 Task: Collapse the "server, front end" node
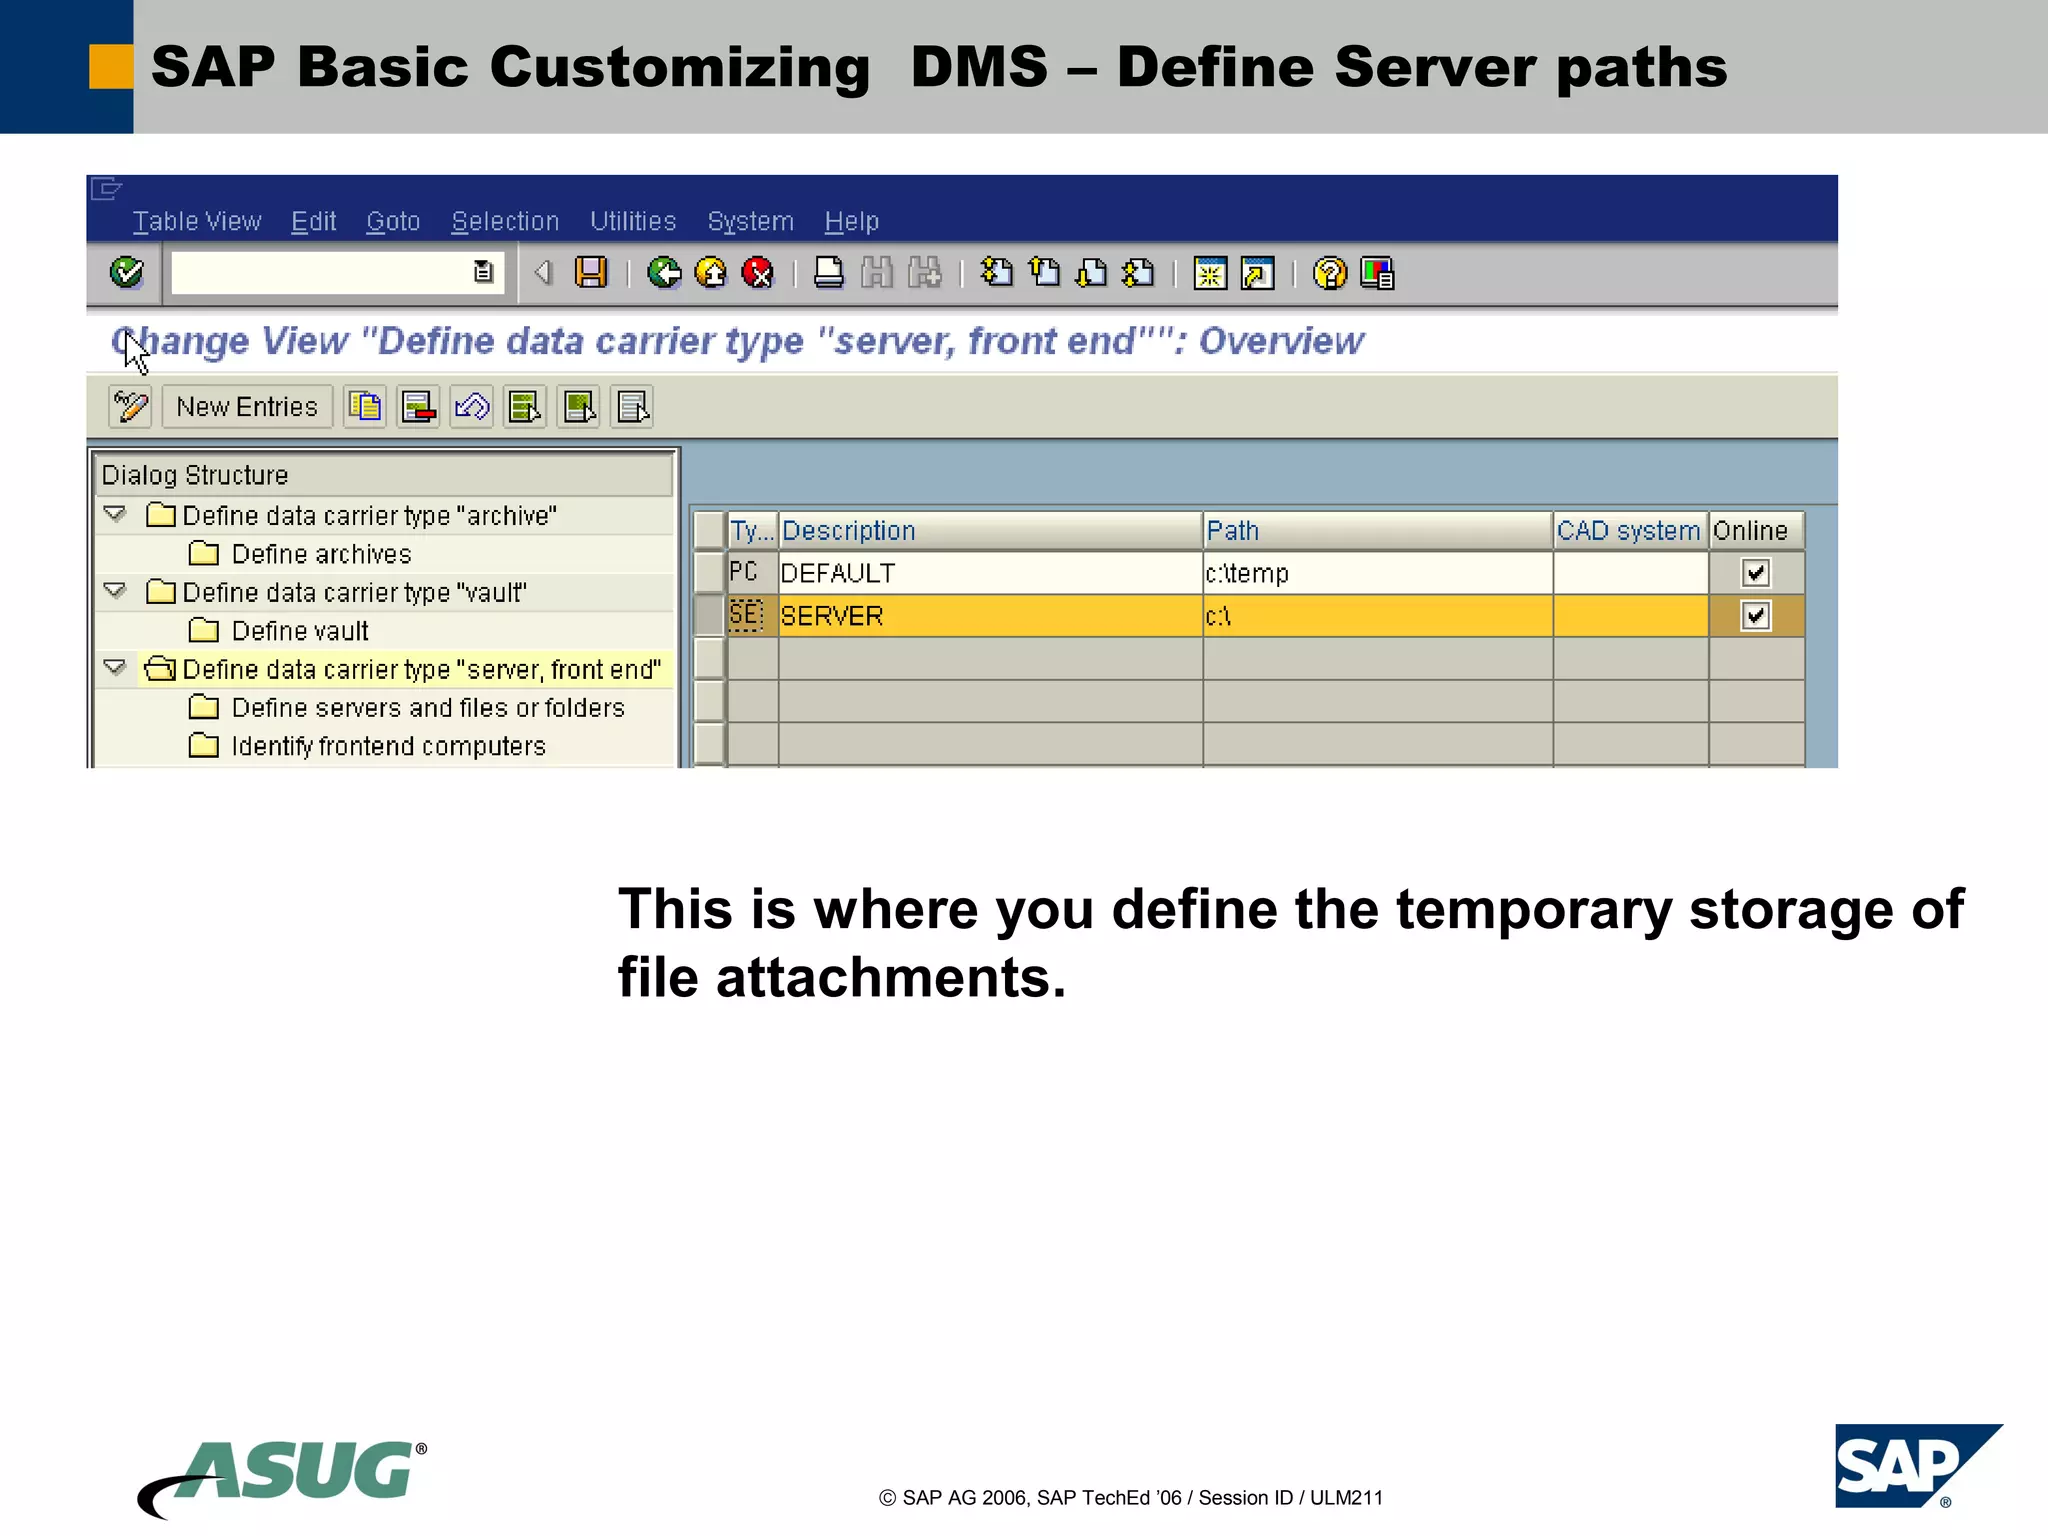pos(115,668)
